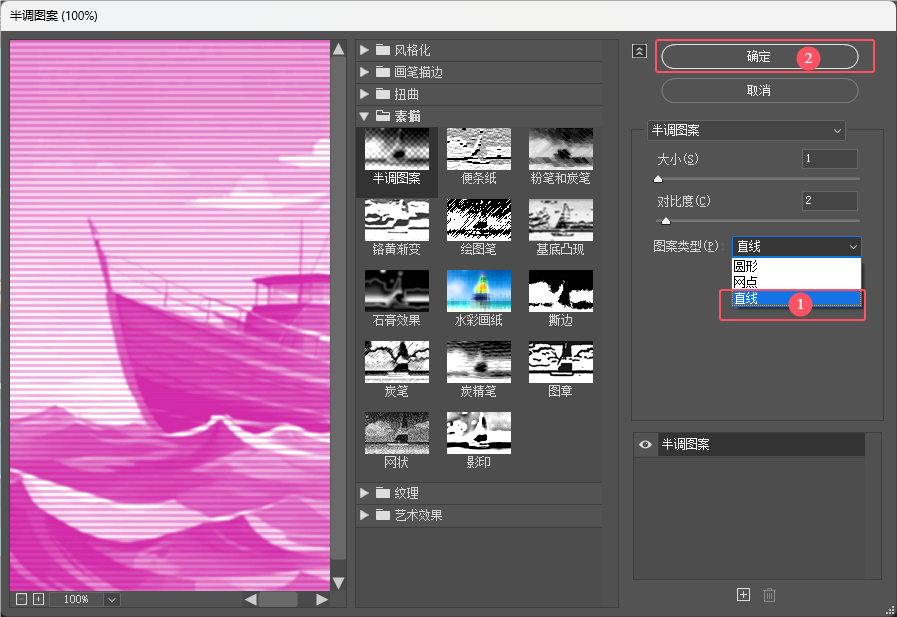Pick the 水彩画纸 filter thumbnail
This screenshot has height=617, width=897.
(479, 291)
